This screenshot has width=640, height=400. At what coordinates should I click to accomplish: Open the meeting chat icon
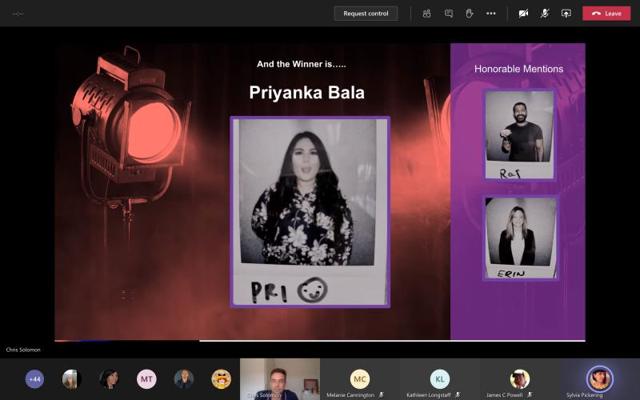click(448, 13)
